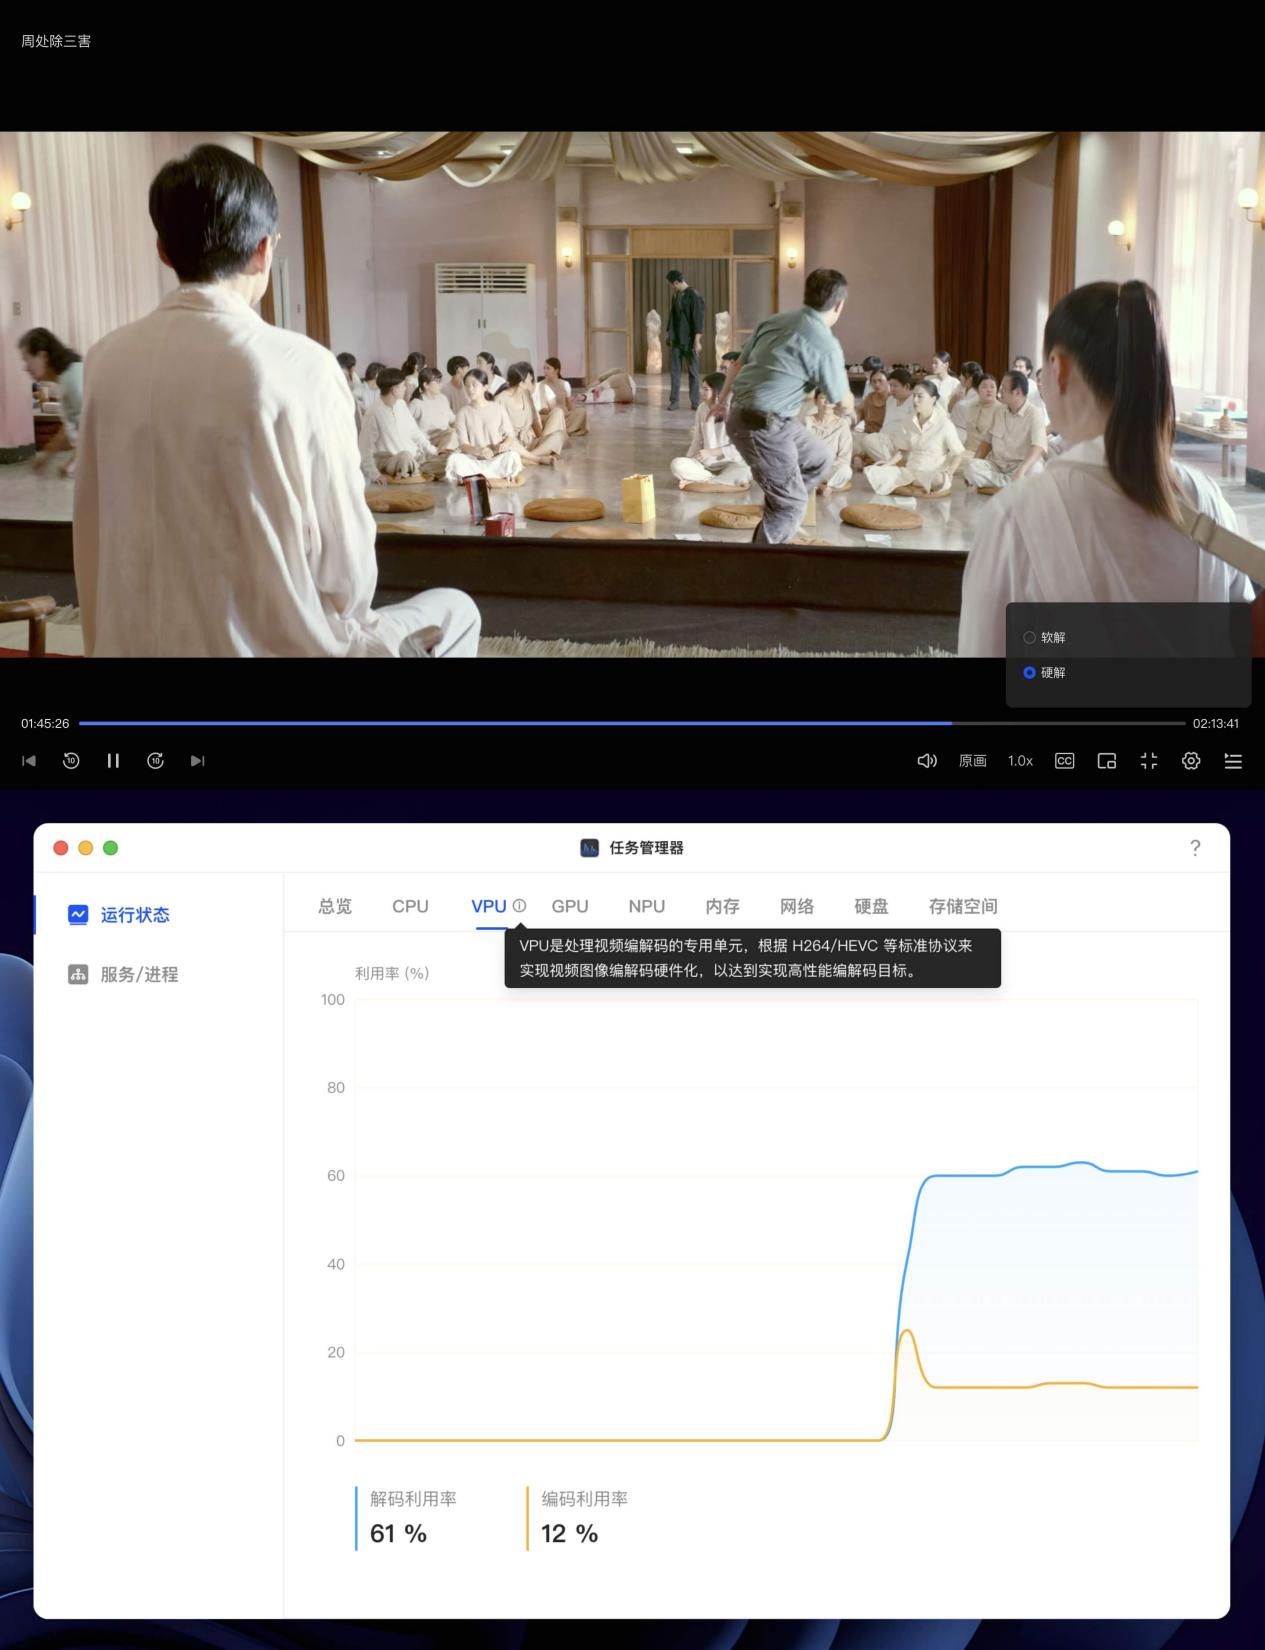Exit fullscreen mode
The height and width of the screenshot is (1650, 1265).
point(1148,761)
